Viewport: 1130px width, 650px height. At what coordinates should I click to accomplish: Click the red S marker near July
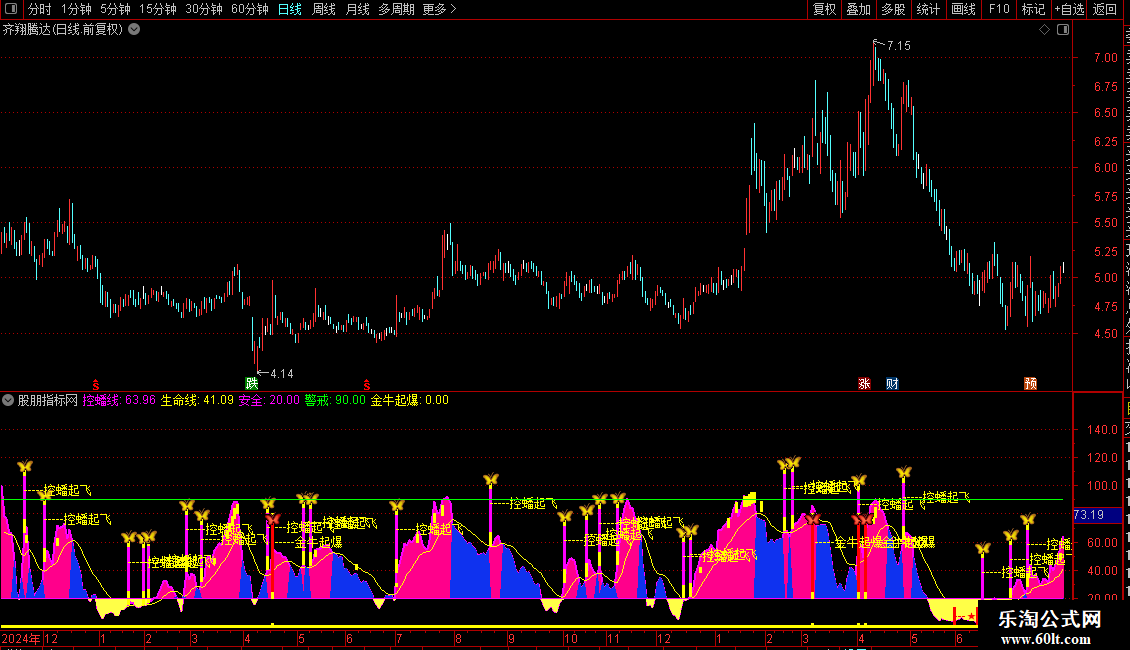[x=367, y=385]
